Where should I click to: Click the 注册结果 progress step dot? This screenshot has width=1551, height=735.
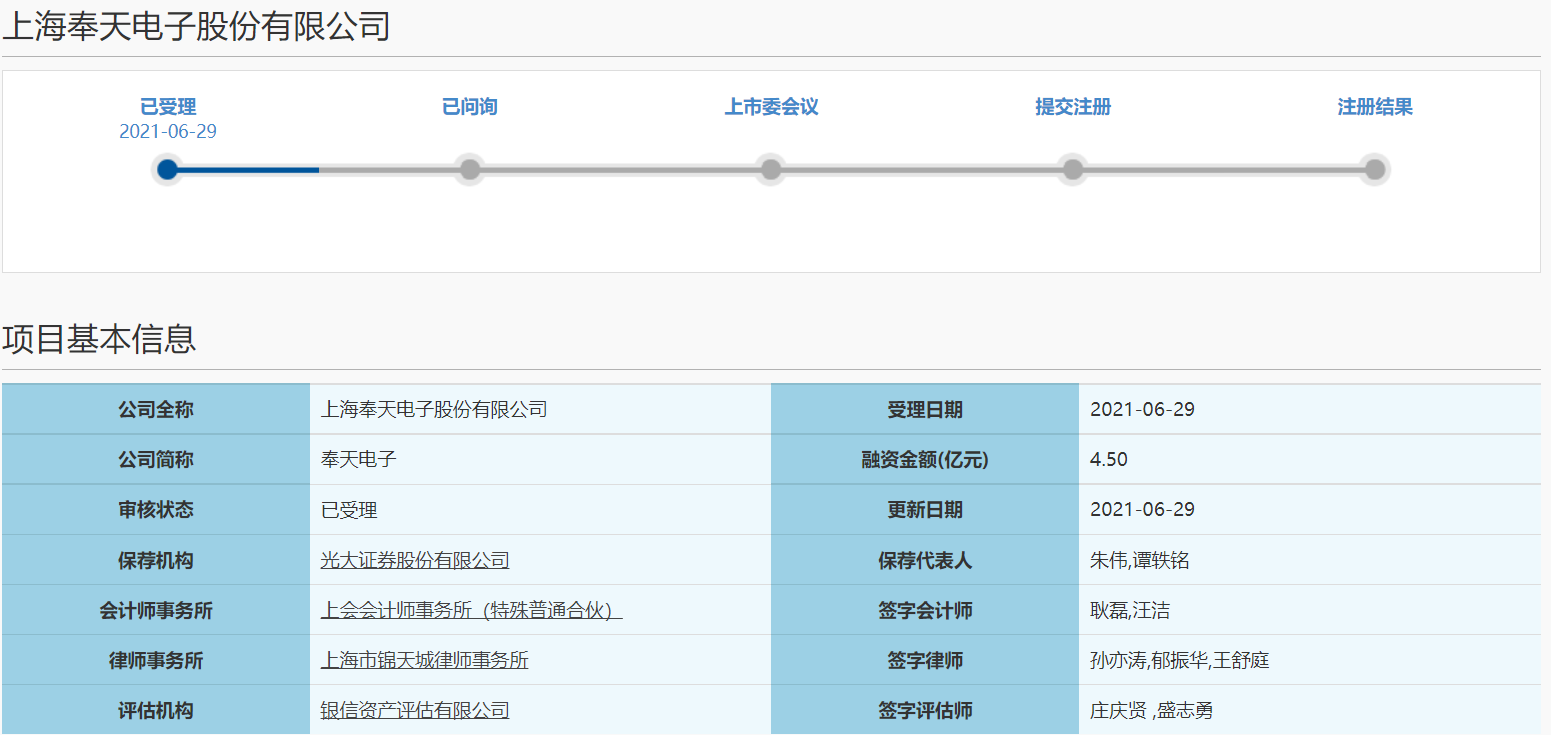coord(1375,170)
